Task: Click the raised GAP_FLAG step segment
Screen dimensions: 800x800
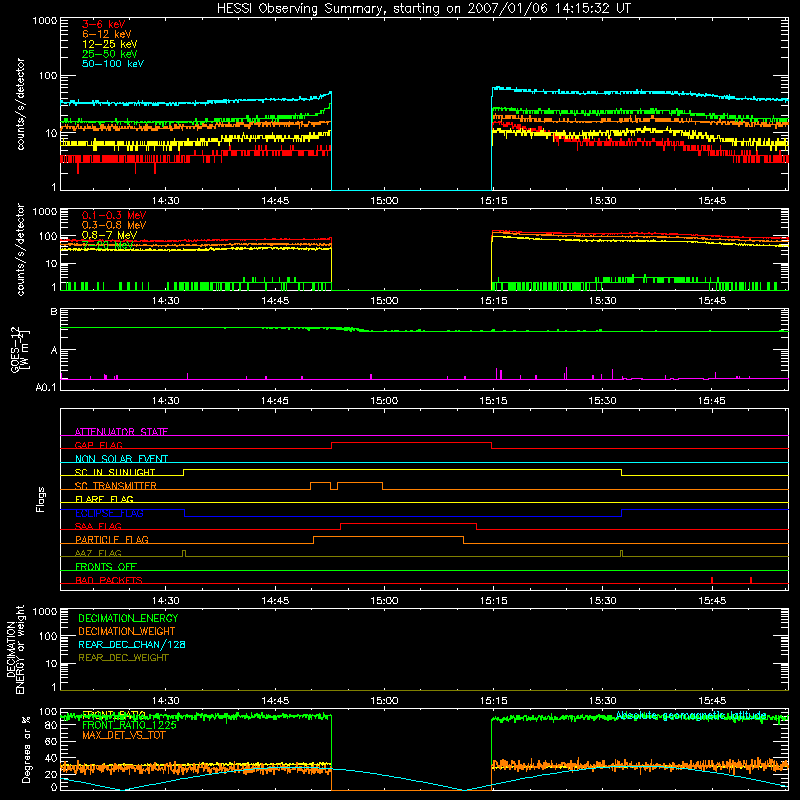Action: 411,443
